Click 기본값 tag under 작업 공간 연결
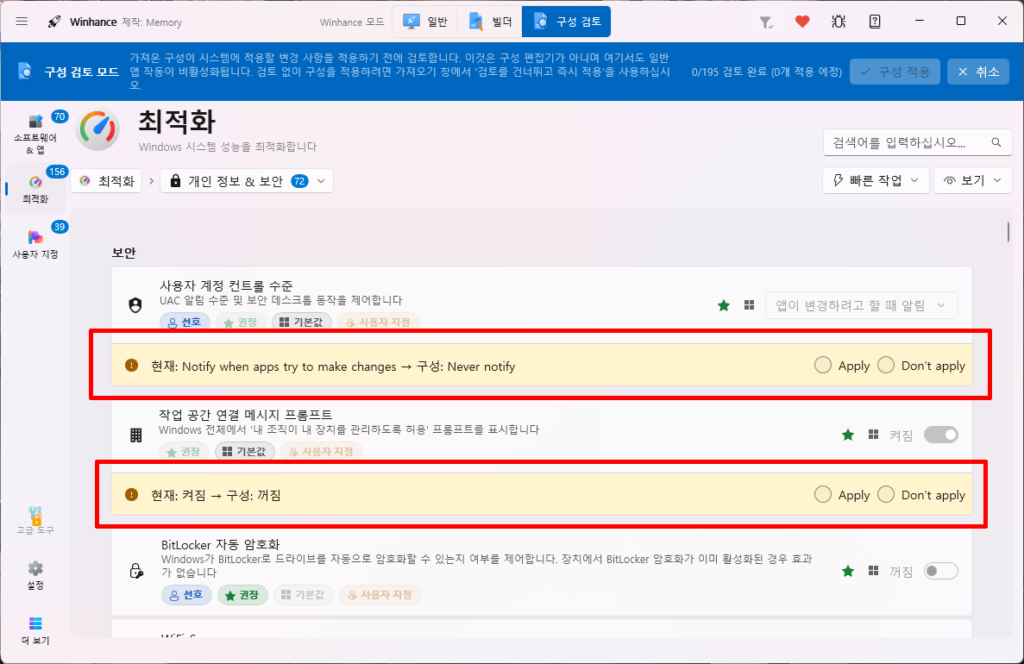The height and width of the screenshot is (664, 1024). coord(244,452)
